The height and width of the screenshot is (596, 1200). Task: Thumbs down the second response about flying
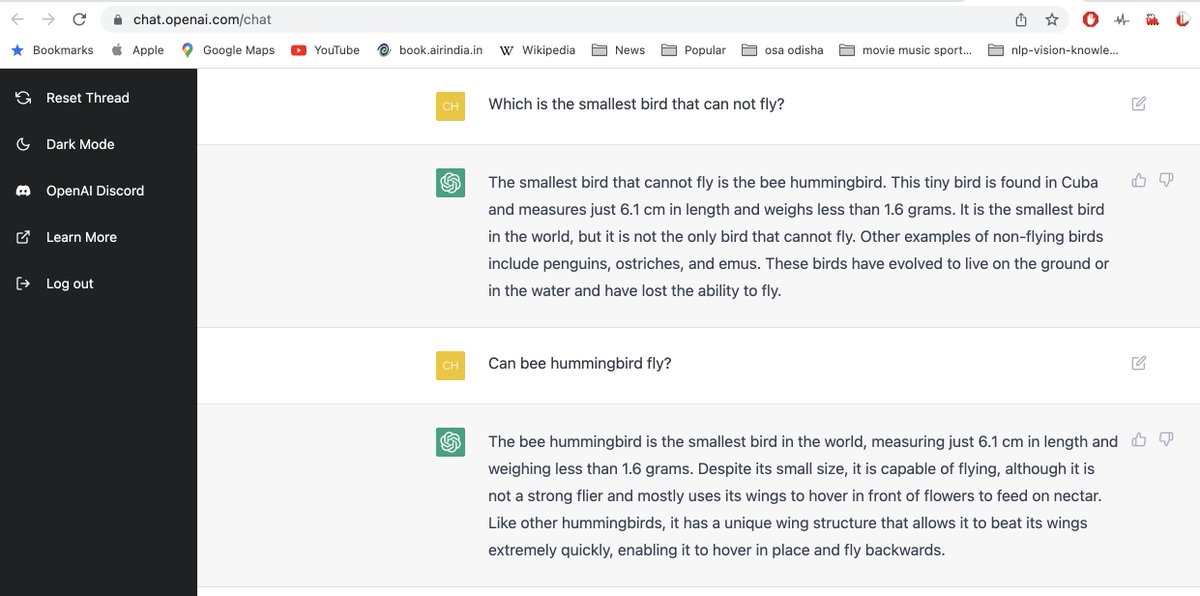click(x=1165, y=439)
